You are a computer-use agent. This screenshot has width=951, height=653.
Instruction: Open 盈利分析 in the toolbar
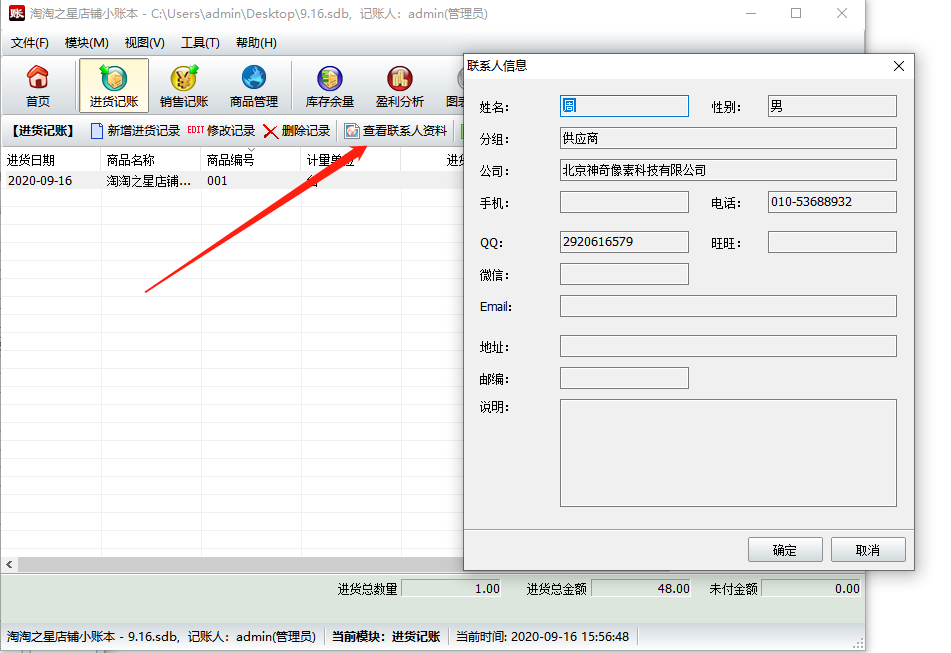click(399, 86)
